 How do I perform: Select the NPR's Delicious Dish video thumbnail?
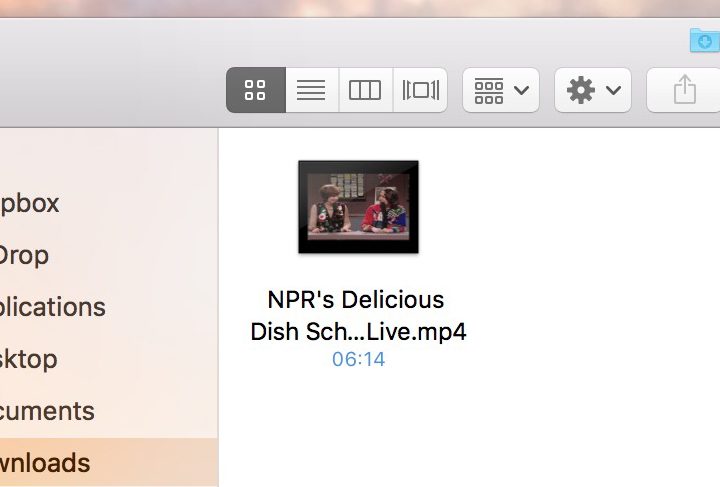358,207
